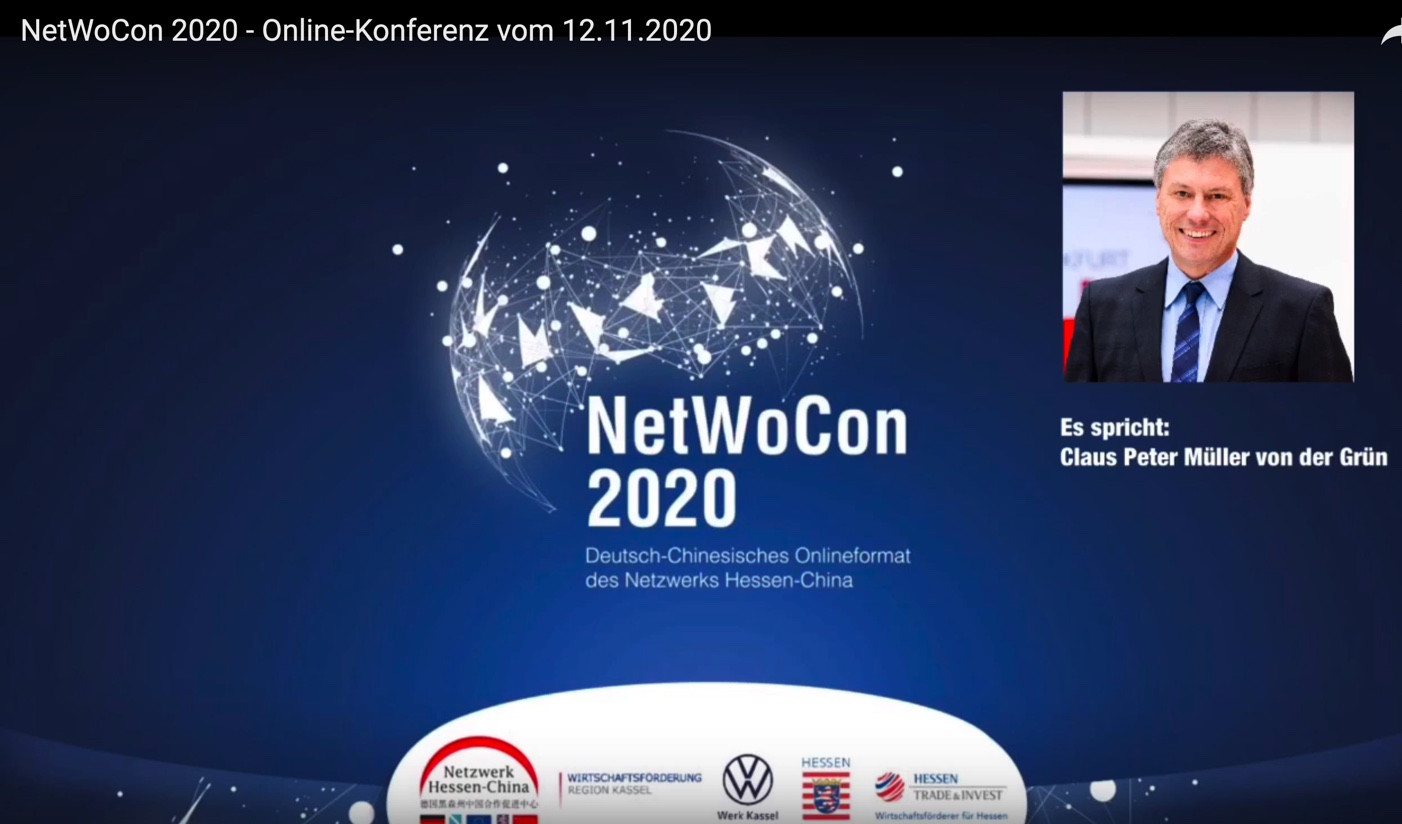Click the Volkswagen VW logo
Viewport: 1402px width, 824px height.
(748, 780)
